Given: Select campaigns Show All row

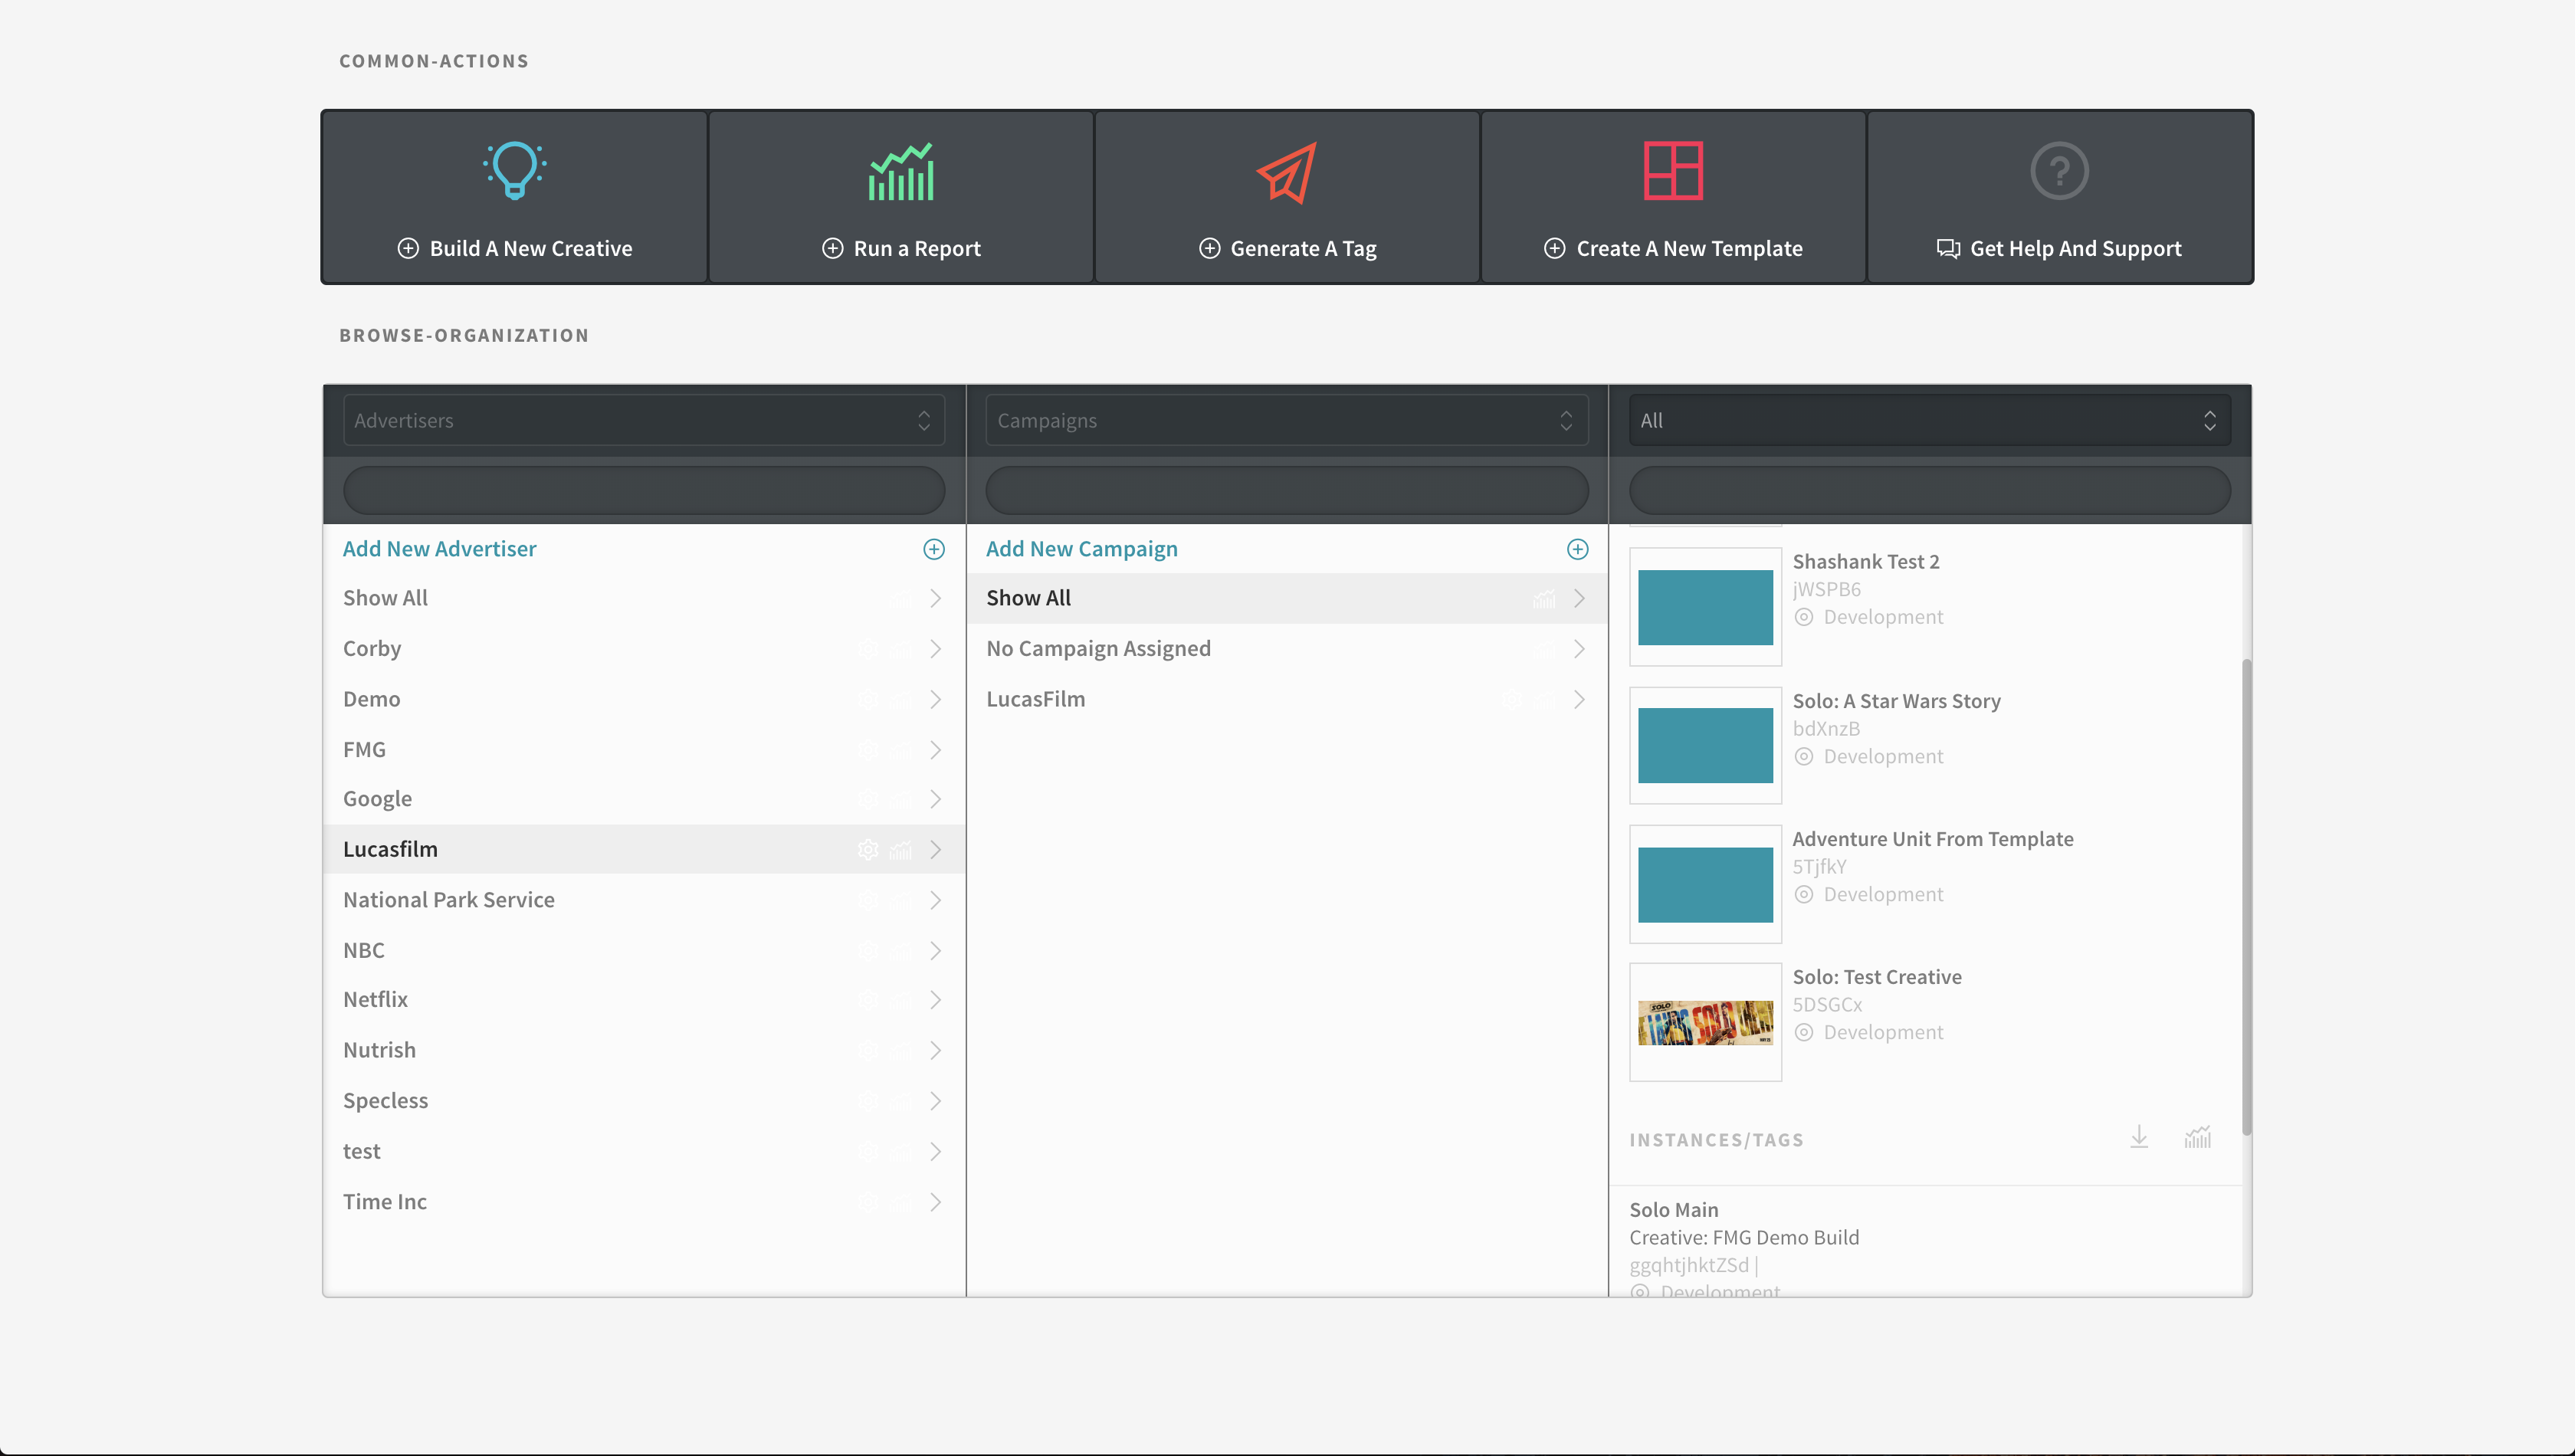Looking at the screenshot, I should [1287, 599].
